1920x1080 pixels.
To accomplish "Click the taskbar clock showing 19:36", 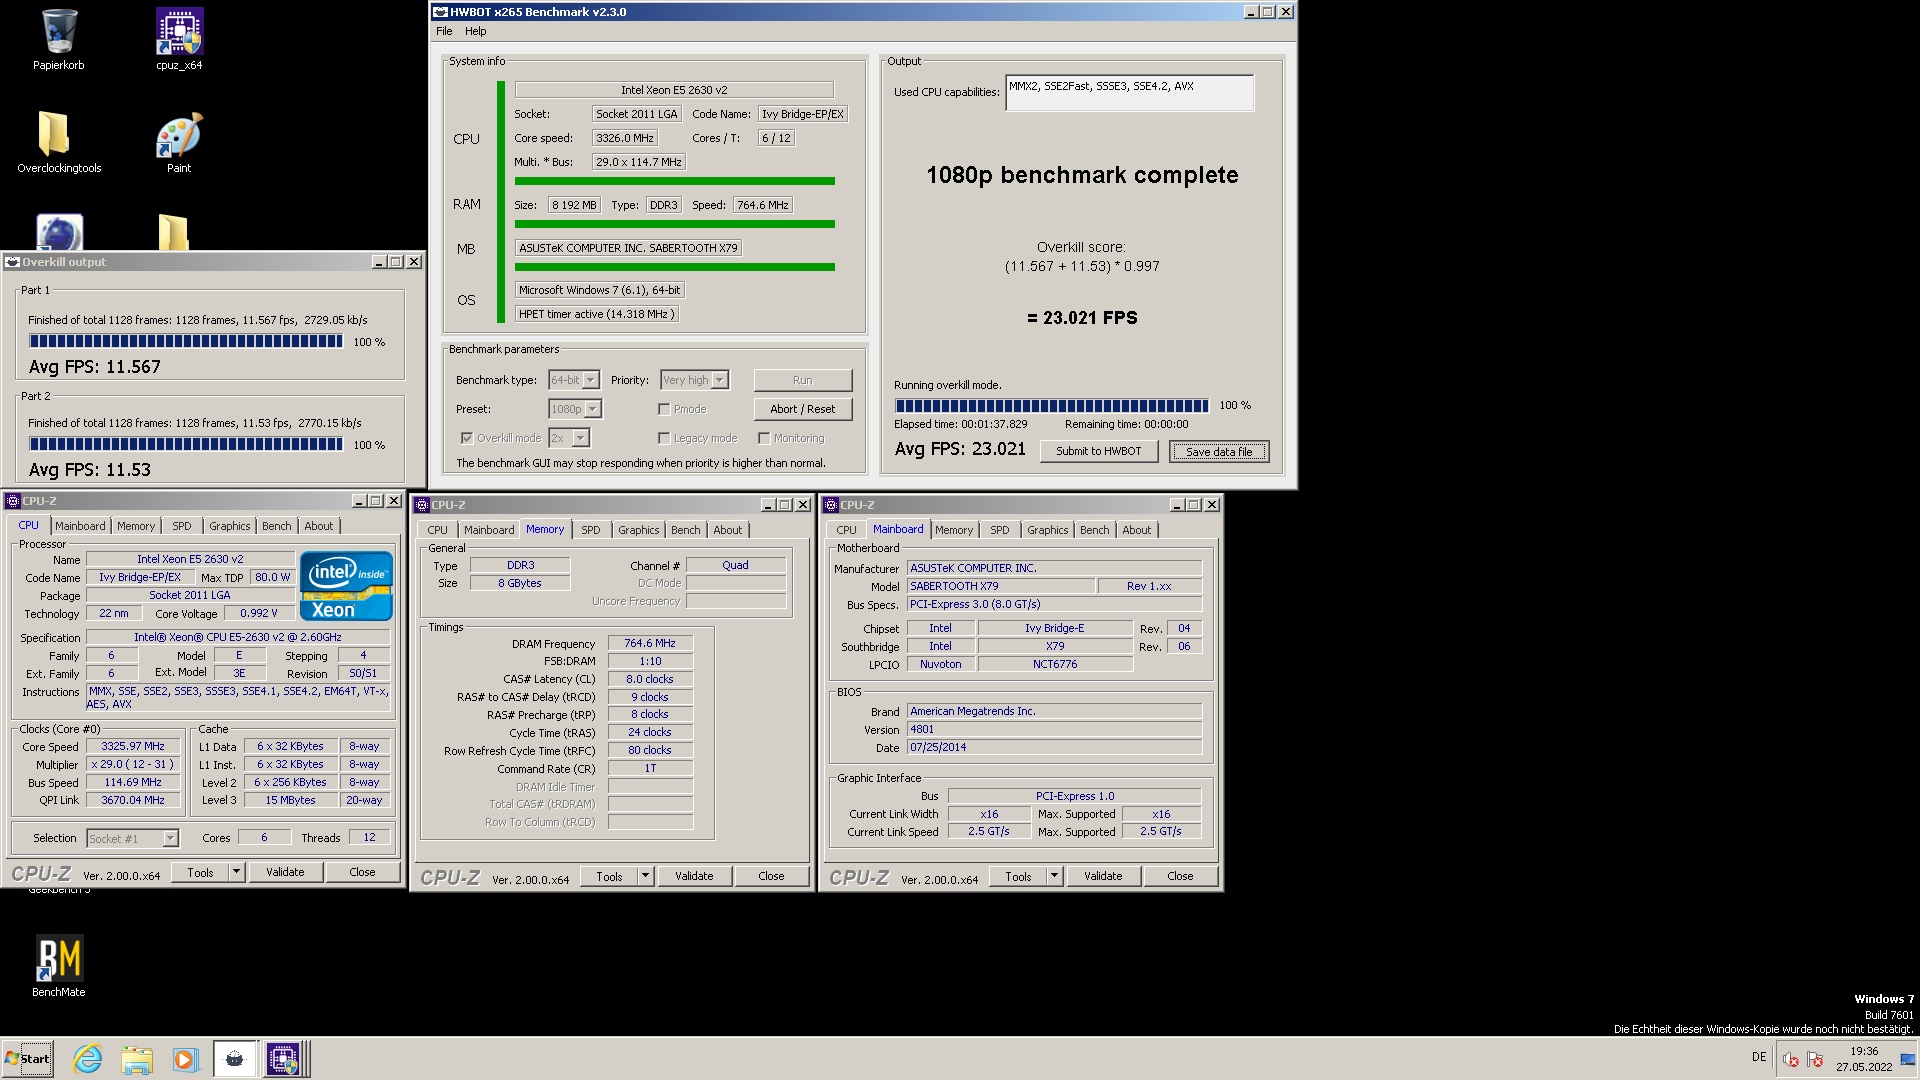I will point(1864,1059).
